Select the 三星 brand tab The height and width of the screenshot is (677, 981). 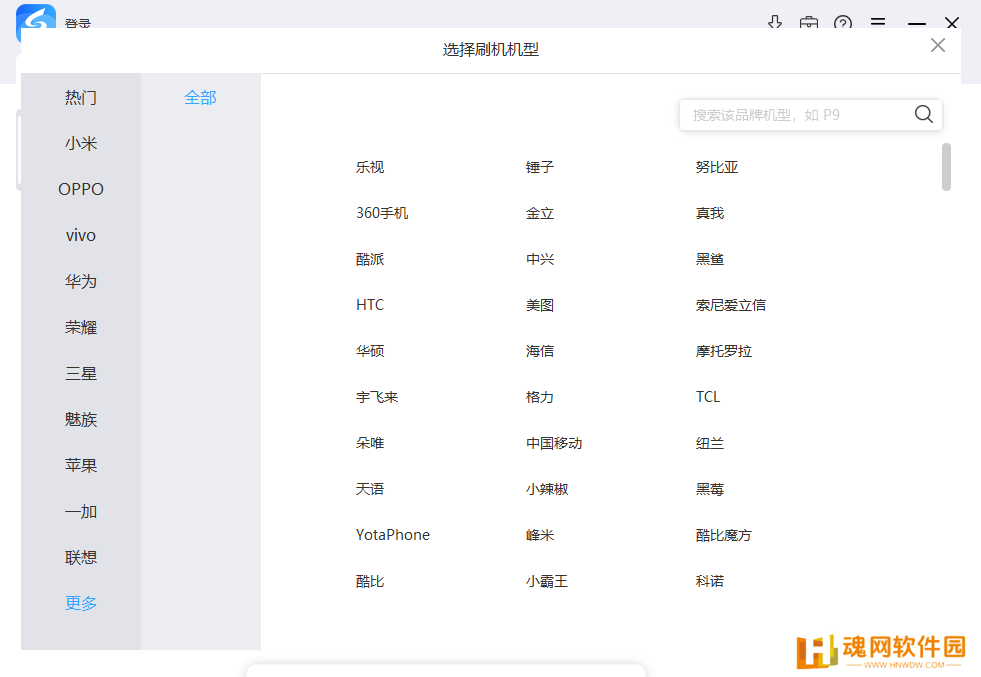(x=81, y=374)
